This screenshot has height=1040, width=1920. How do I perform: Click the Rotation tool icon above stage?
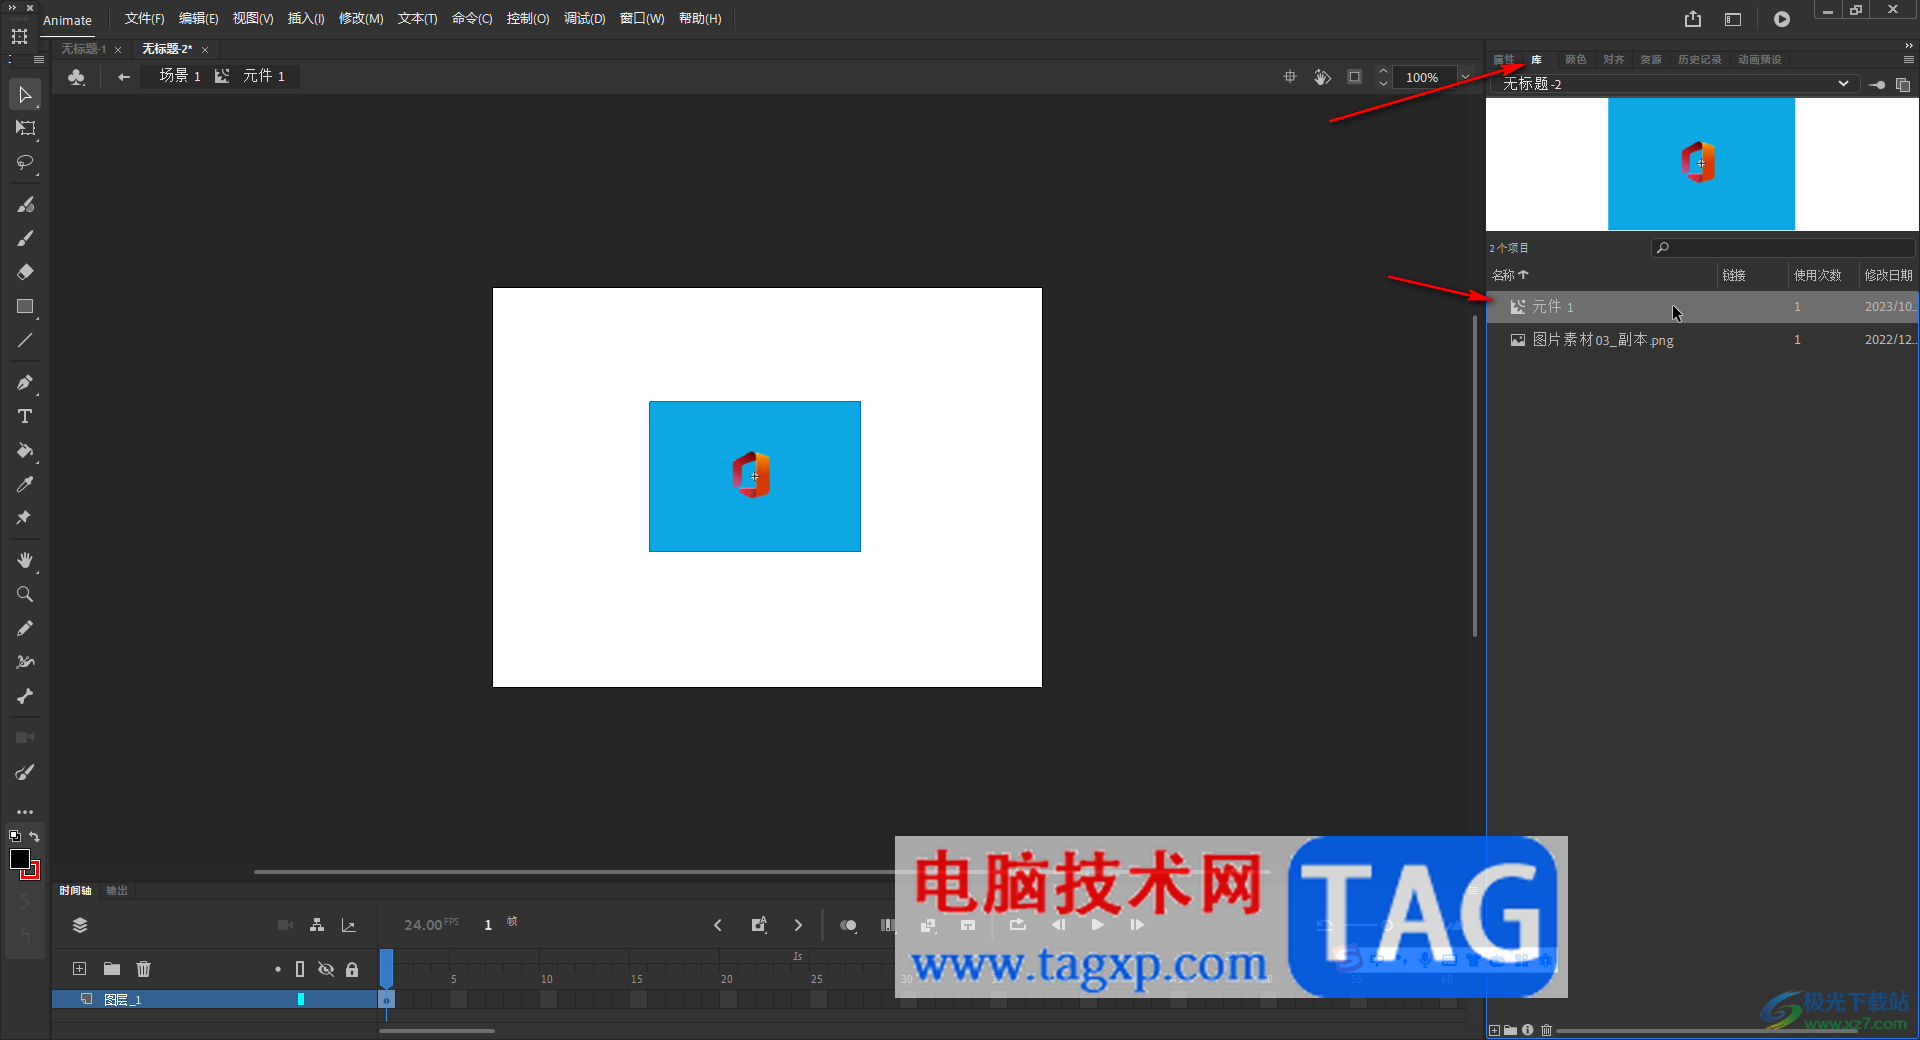pos(1322,77)
